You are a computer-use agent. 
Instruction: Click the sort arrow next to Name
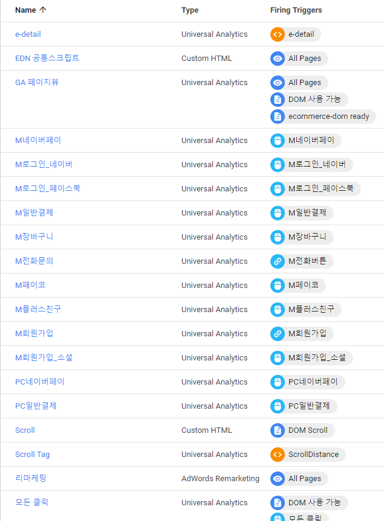[x=43, y=10]
